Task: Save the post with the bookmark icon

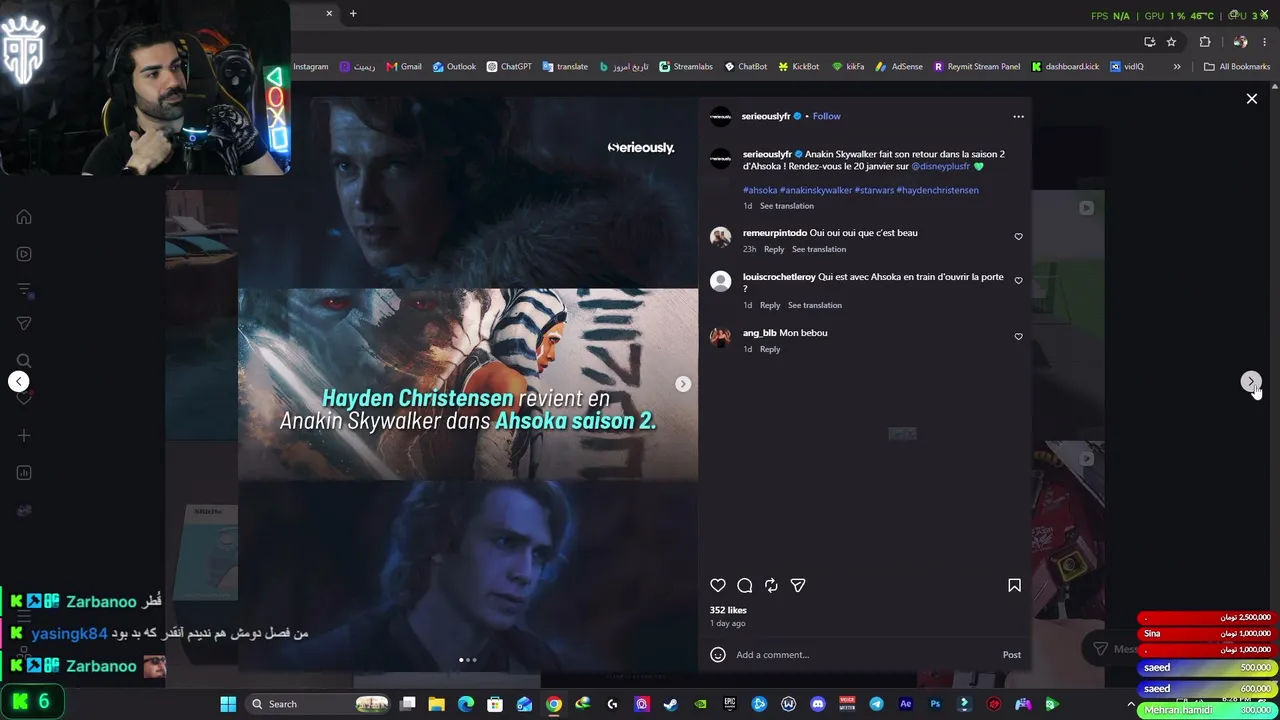Action: click(1014, 586)
